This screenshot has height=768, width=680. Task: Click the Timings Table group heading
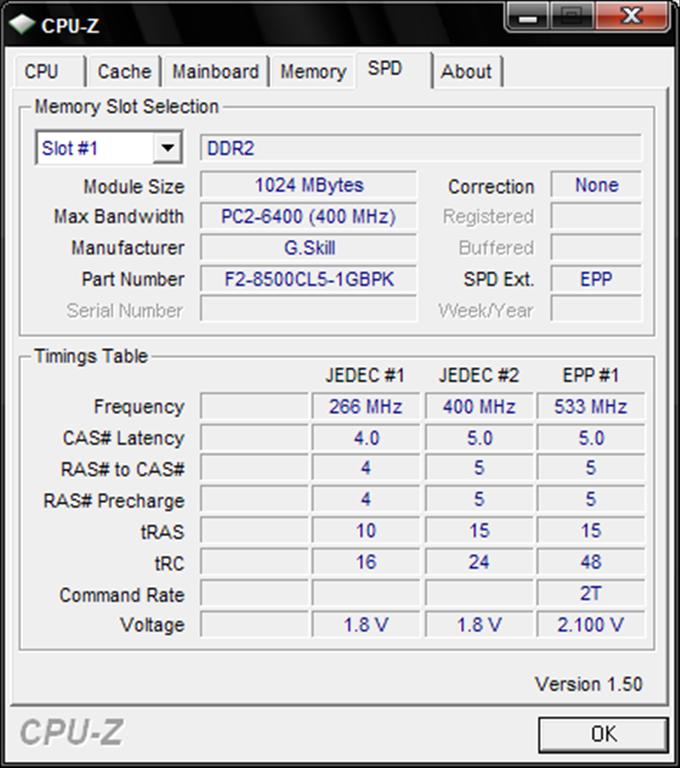coord(91,356)
